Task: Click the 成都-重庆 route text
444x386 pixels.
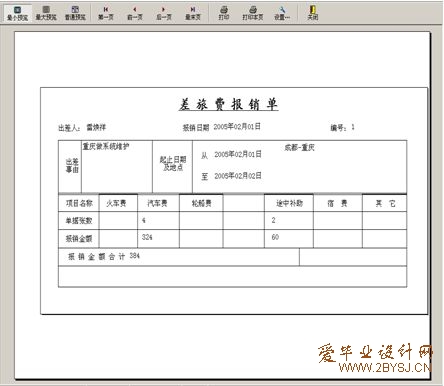Action: (299, 147)
